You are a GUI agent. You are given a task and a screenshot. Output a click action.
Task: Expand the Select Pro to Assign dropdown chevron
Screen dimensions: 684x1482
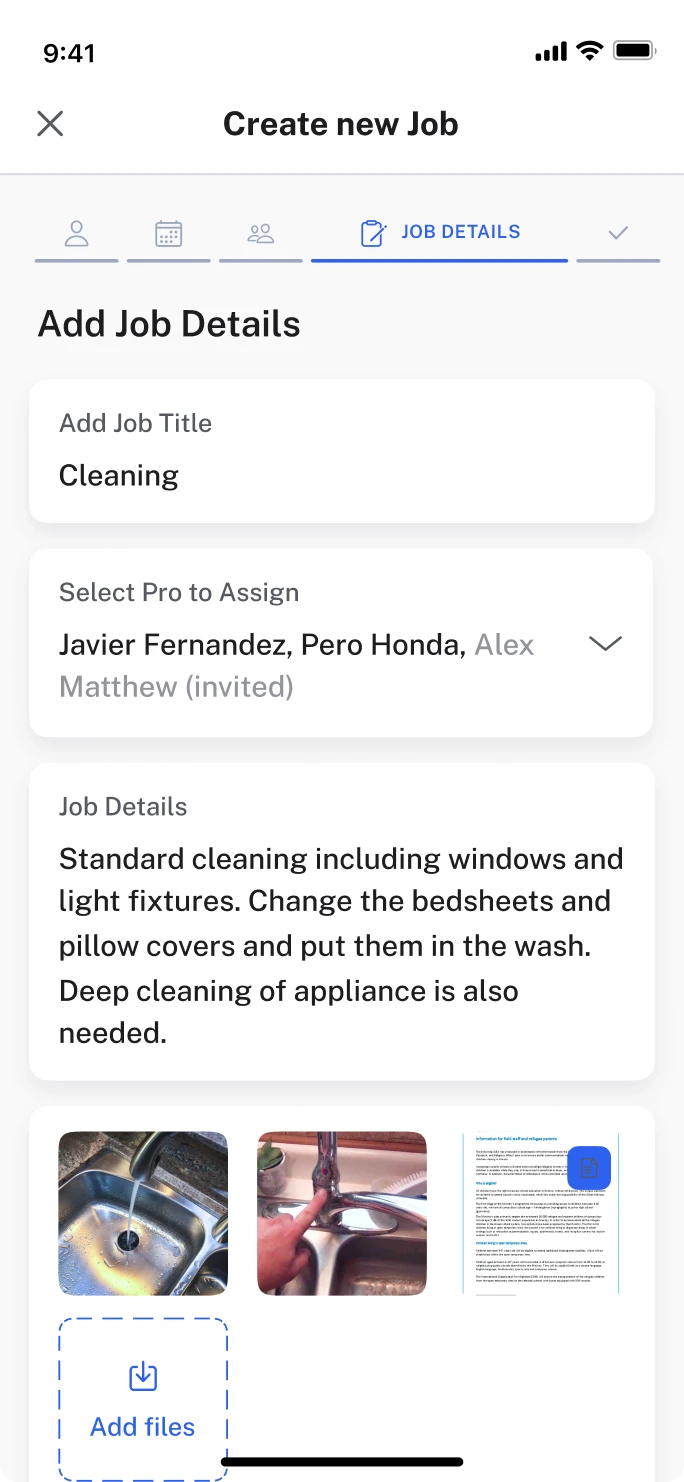pos(605,643)
